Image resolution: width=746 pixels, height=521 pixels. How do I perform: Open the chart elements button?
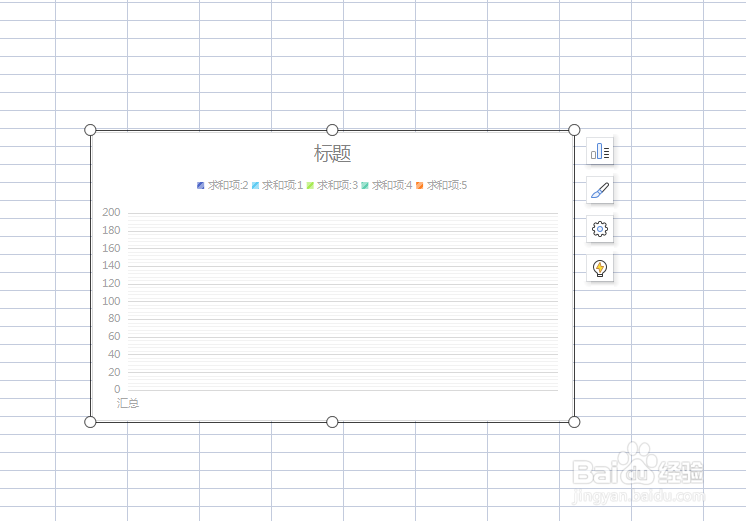coord(599,151)
